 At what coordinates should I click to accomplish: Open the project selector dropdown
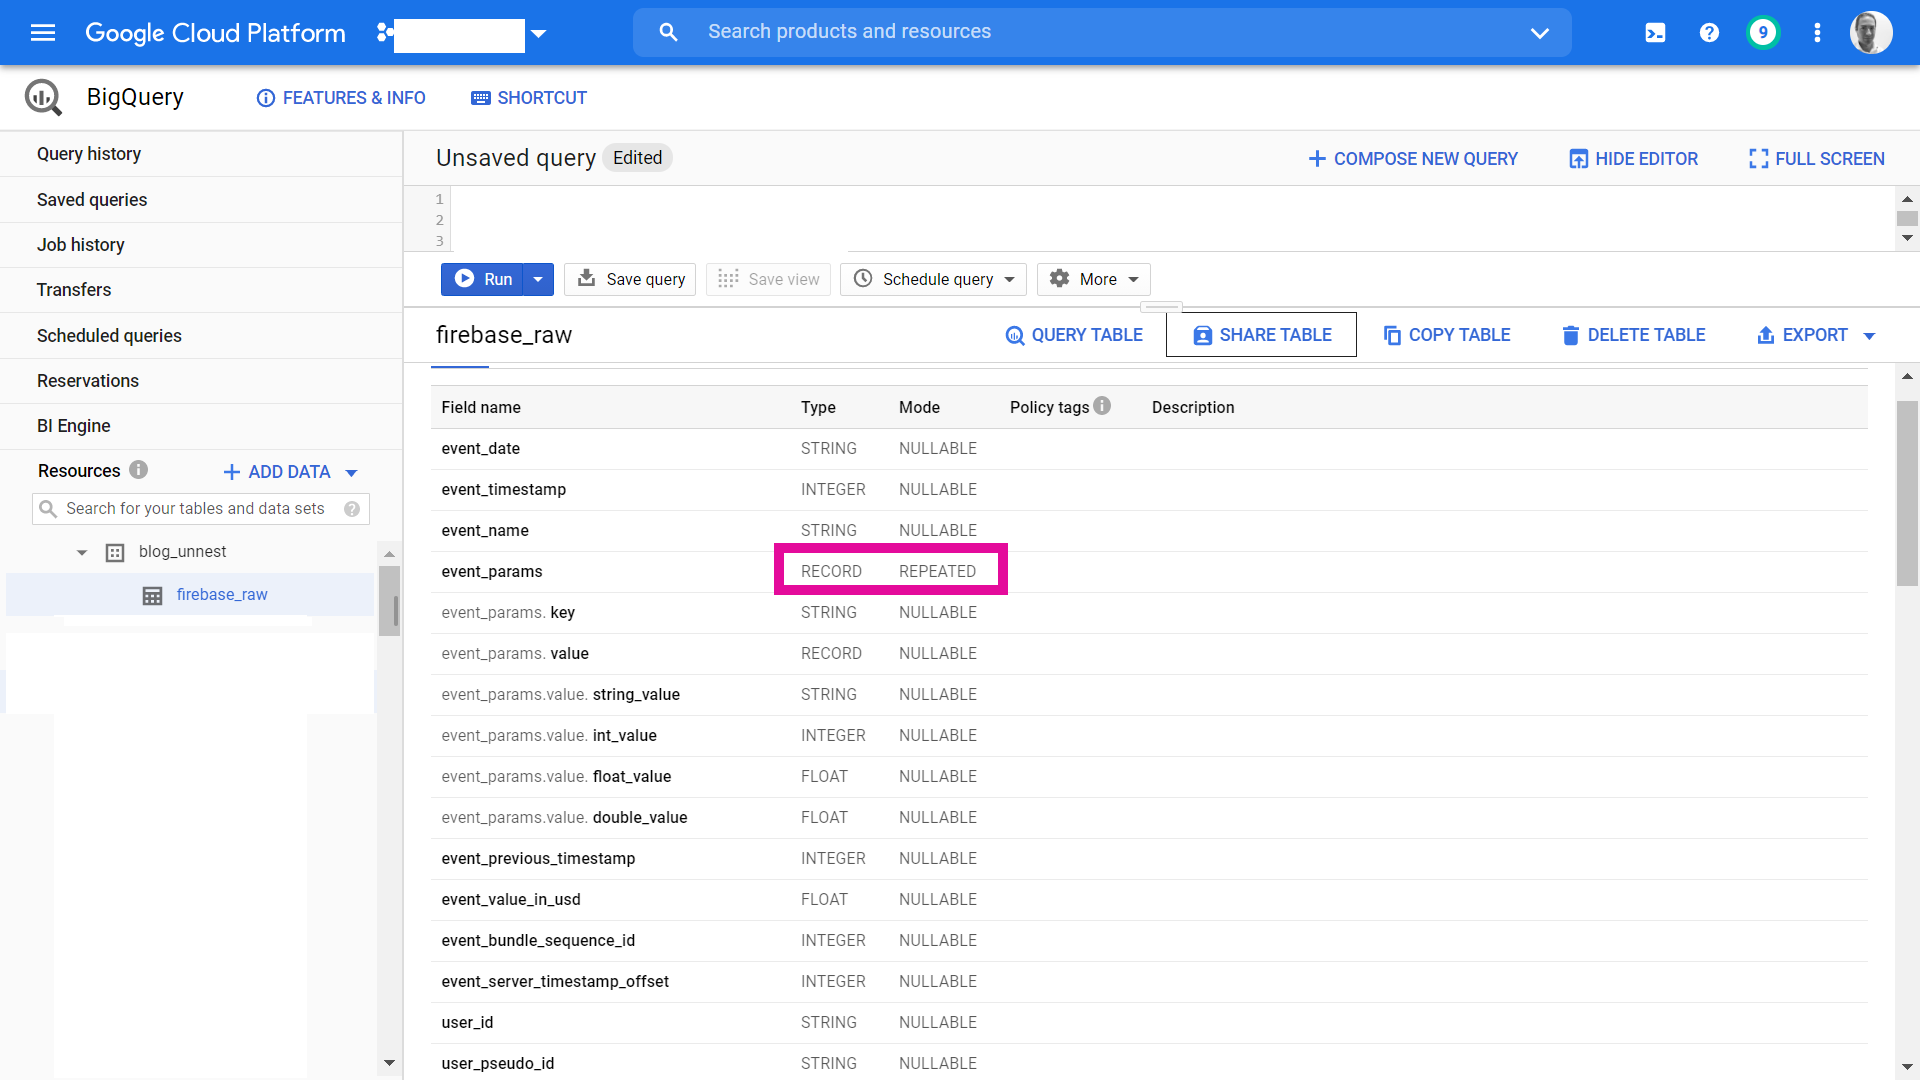click(x=539, y=34)
